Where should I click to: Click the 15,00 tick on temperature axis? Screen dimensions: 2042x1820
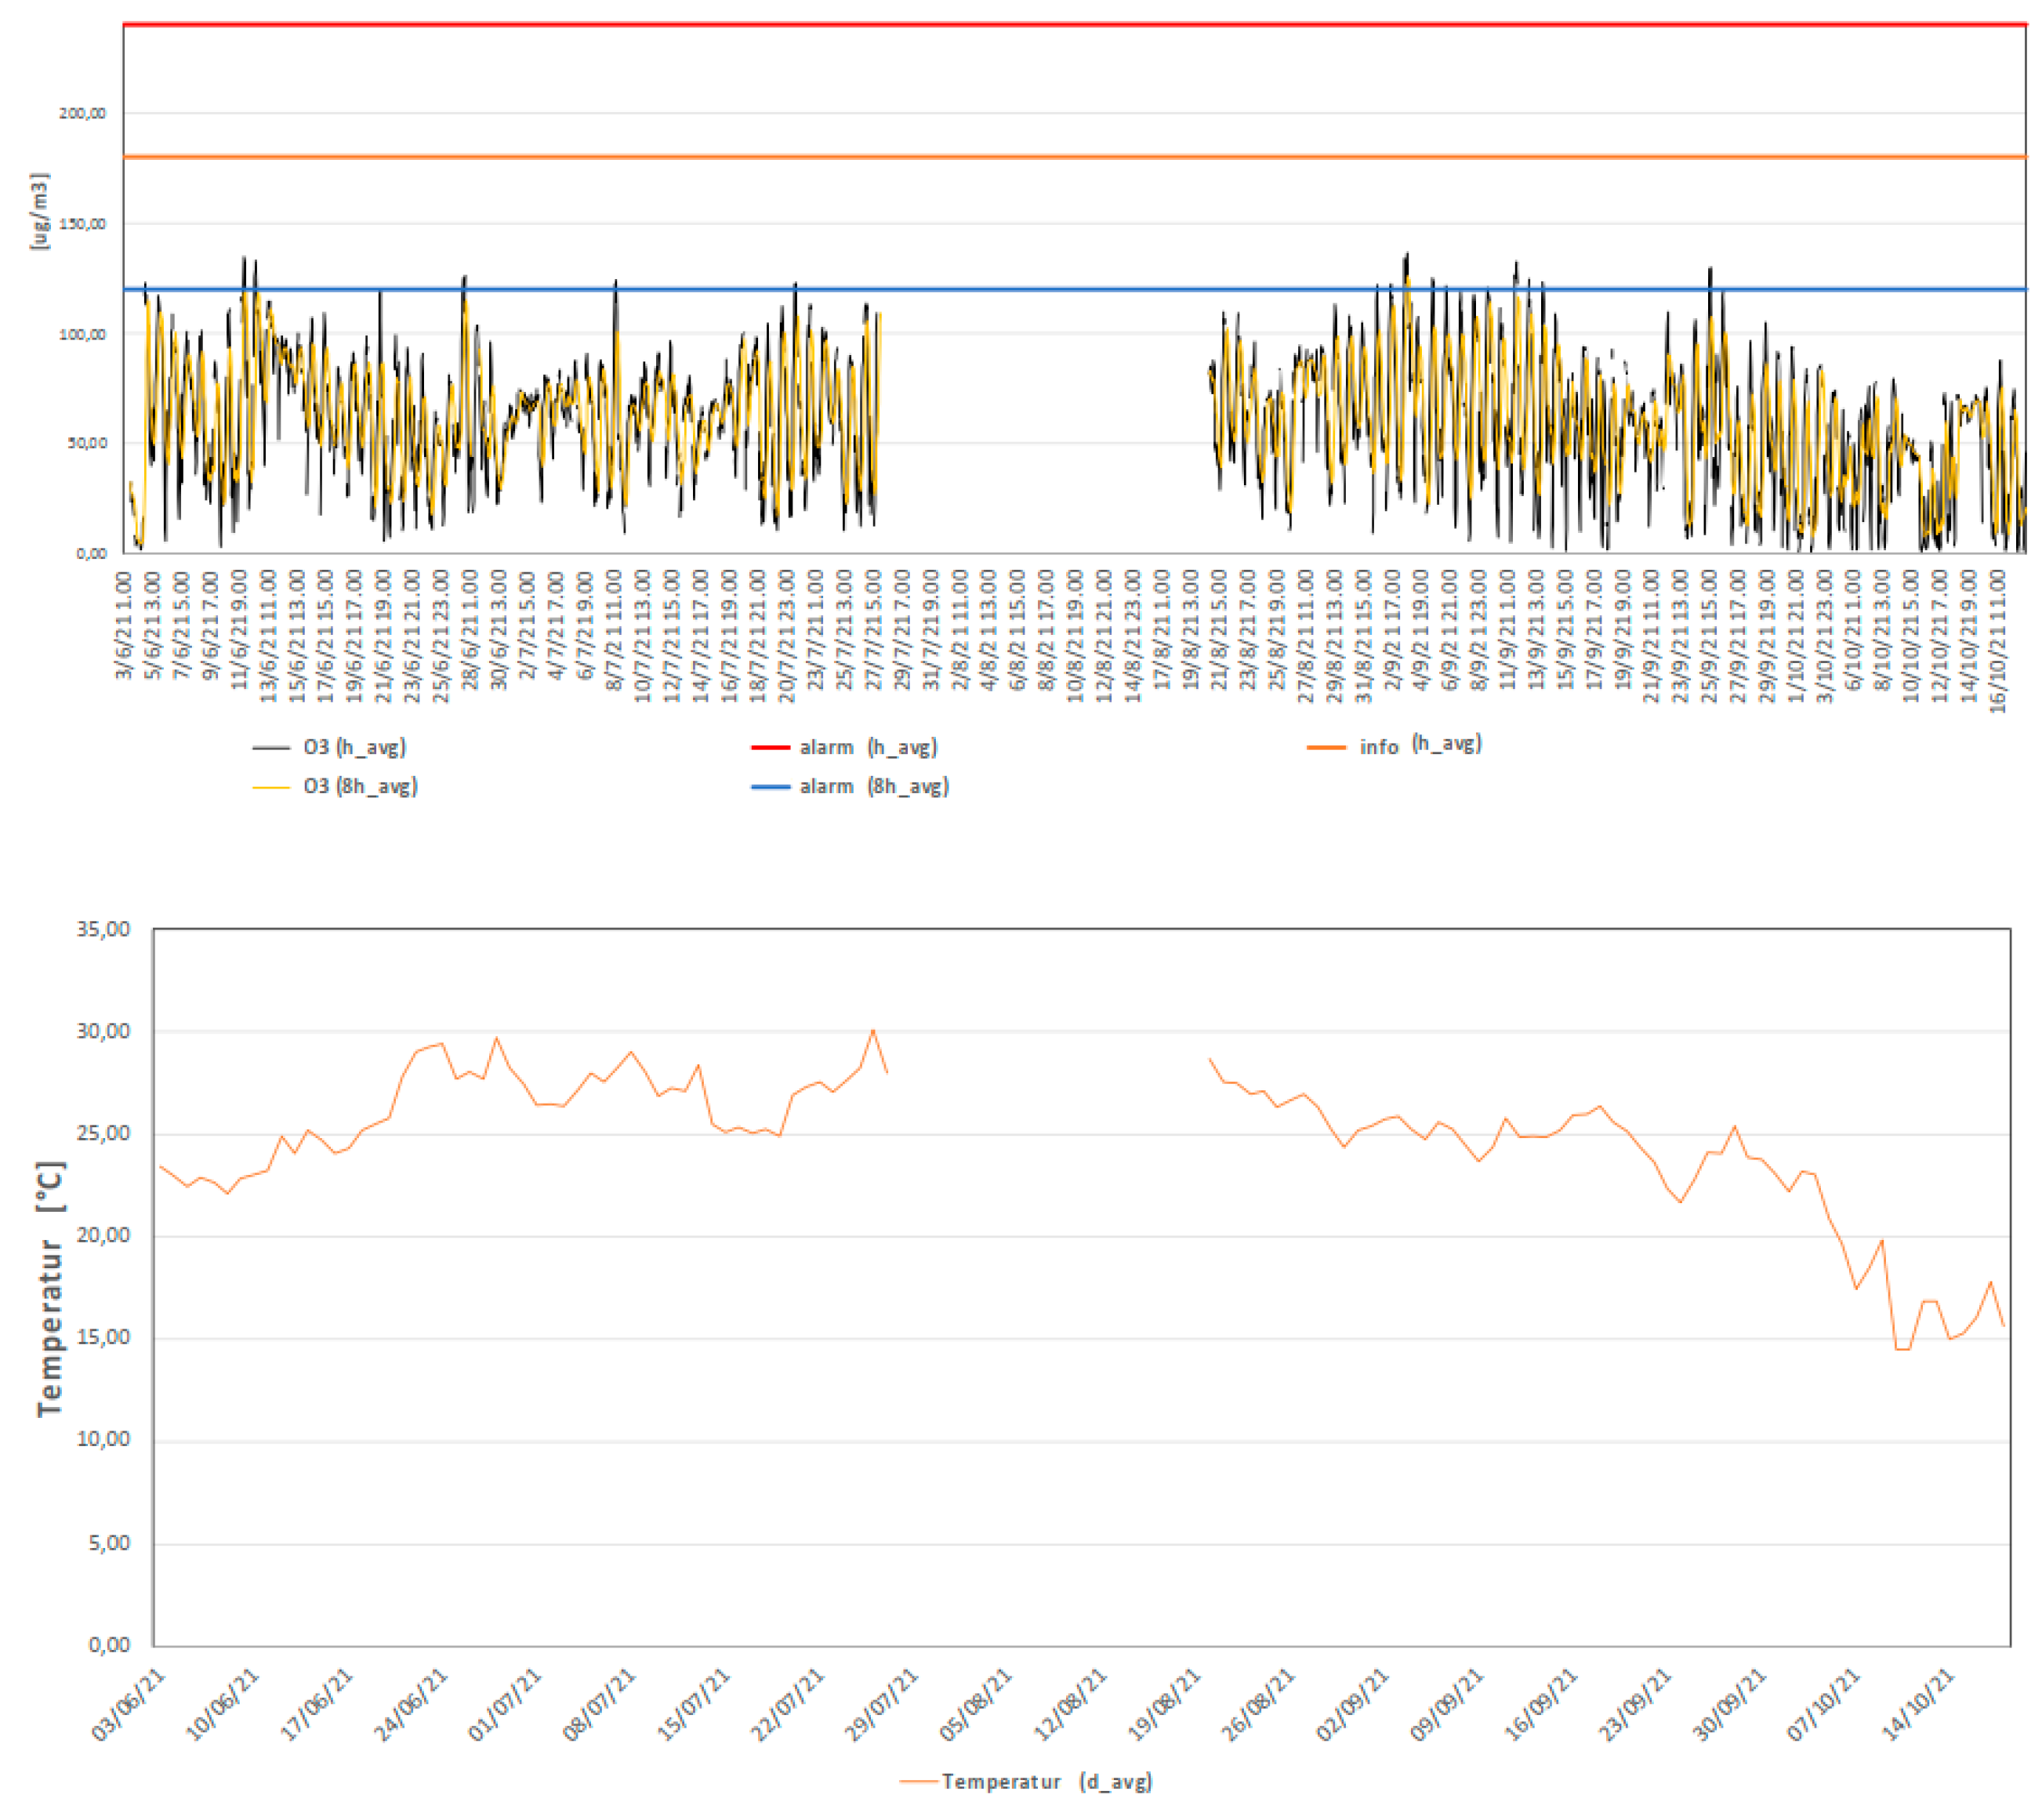click(103, 1338)
